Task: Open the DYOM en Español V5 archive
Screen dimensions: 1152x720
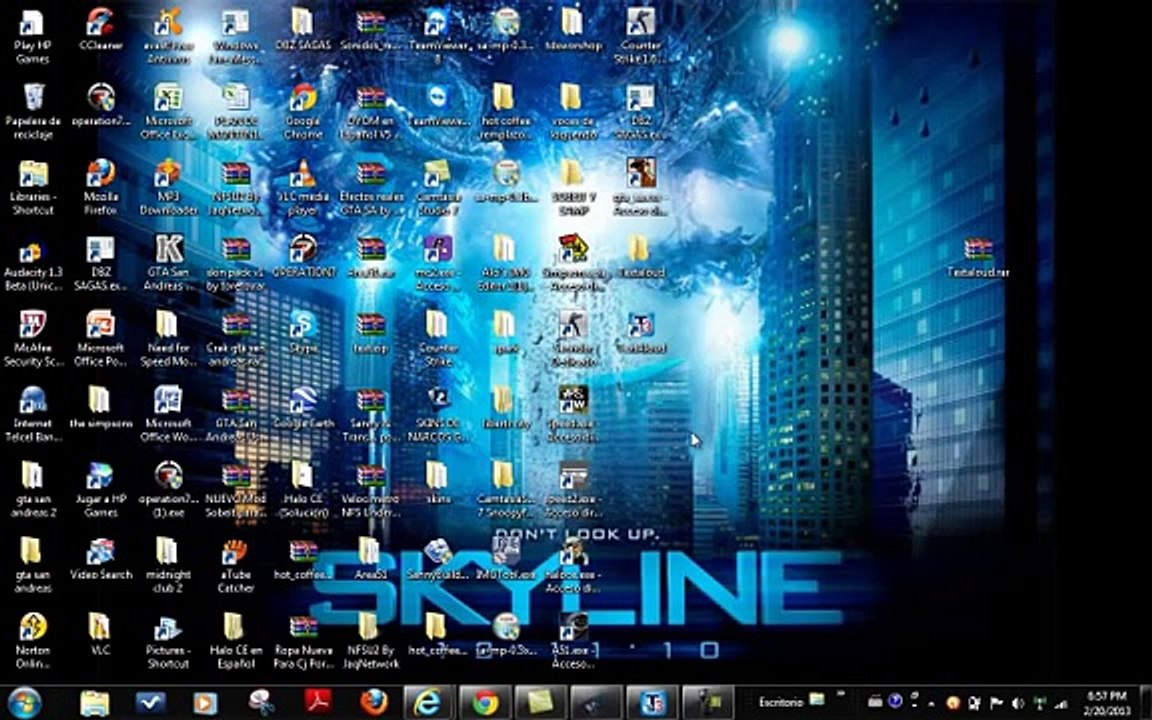Action: point(370,112)
